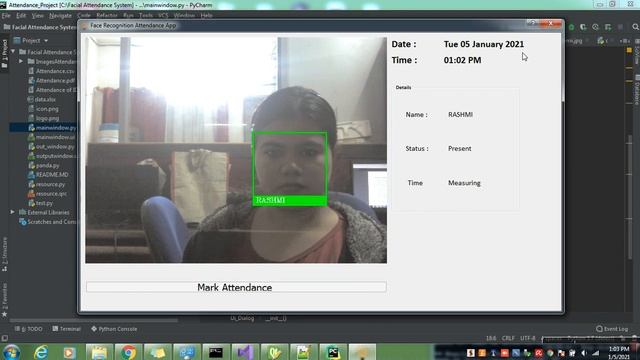
Task: Open the media player taskbar icon
Action: point(69,352)
